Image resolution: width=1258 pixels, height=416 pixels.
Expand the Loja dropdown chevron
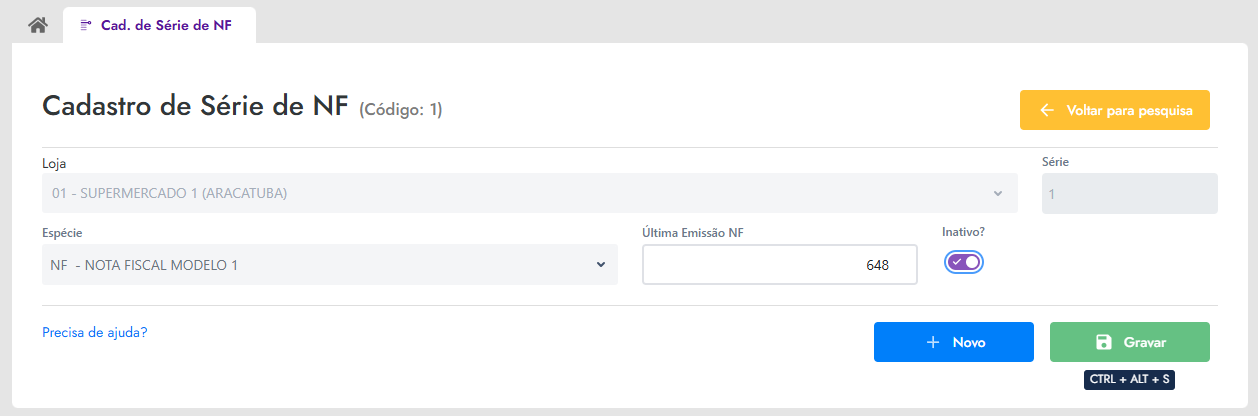coord(997,193)
